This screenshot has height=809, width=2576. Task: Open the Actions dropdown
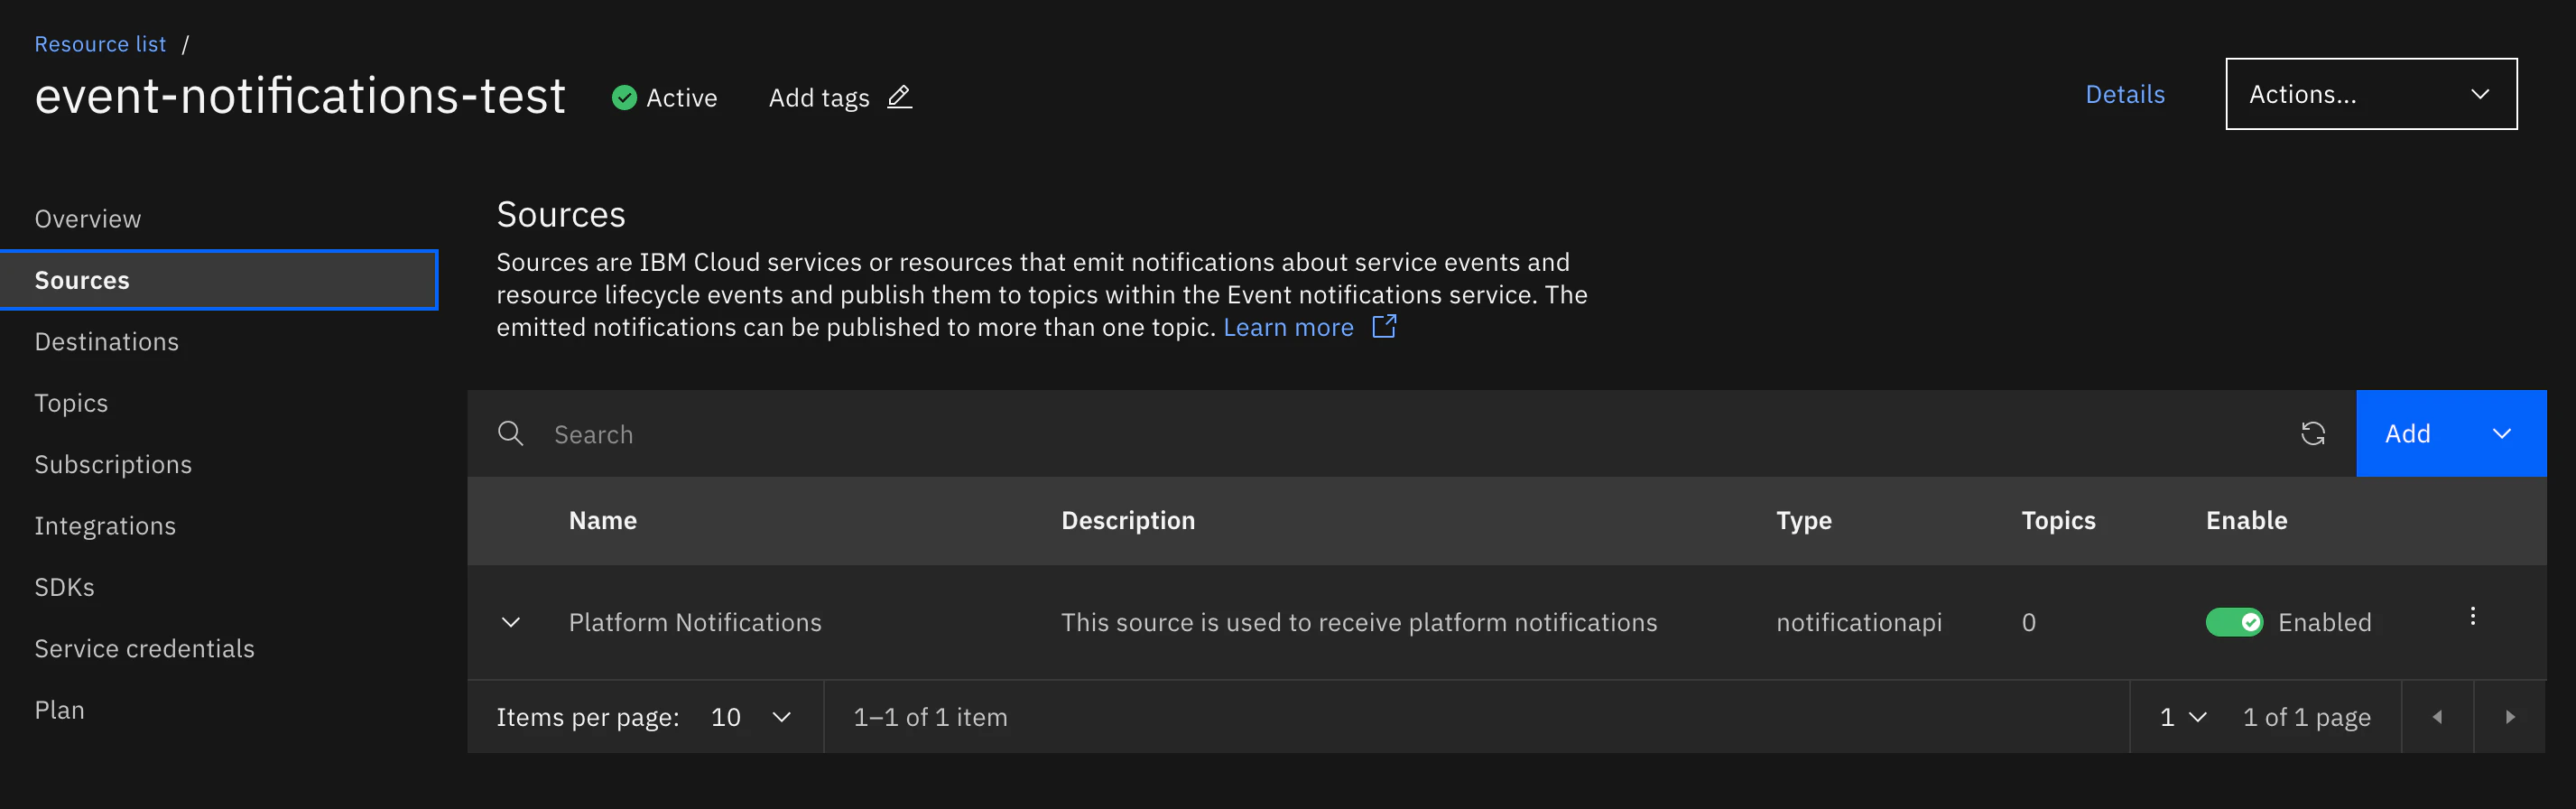[x=2370, y=94]
